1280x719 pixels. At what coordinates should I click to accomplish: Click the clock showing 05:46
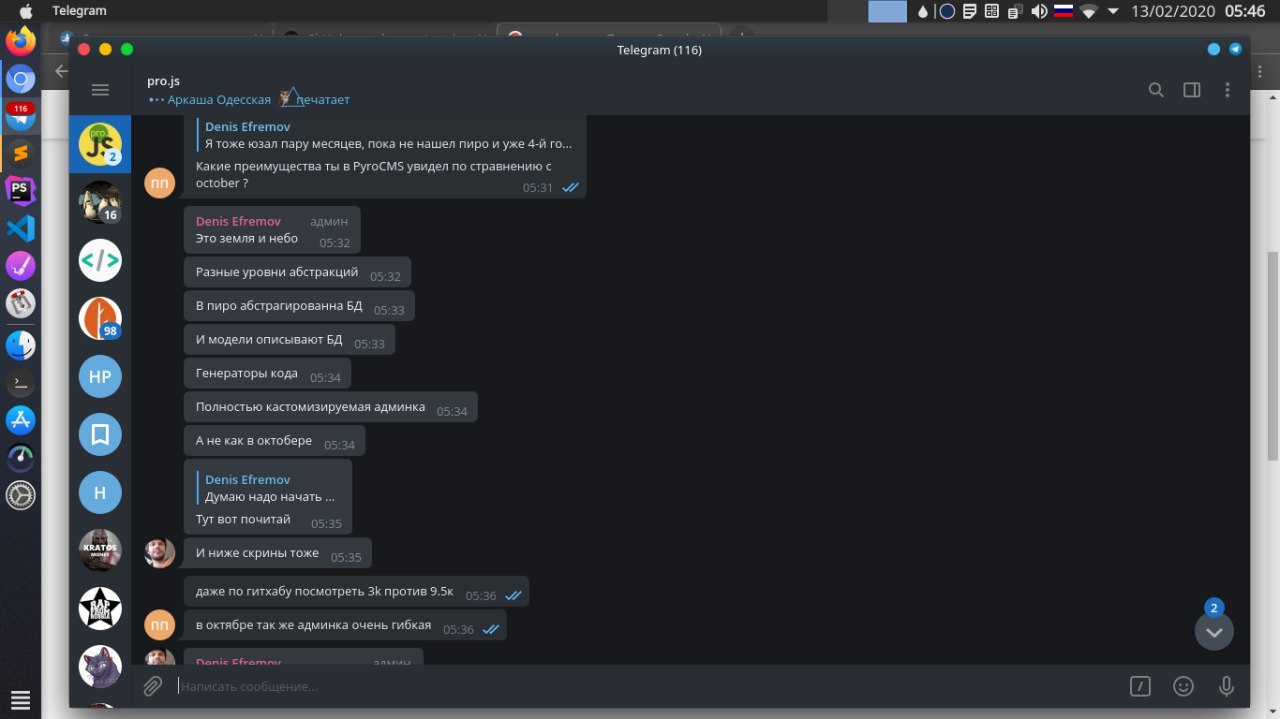(1245, 11)
